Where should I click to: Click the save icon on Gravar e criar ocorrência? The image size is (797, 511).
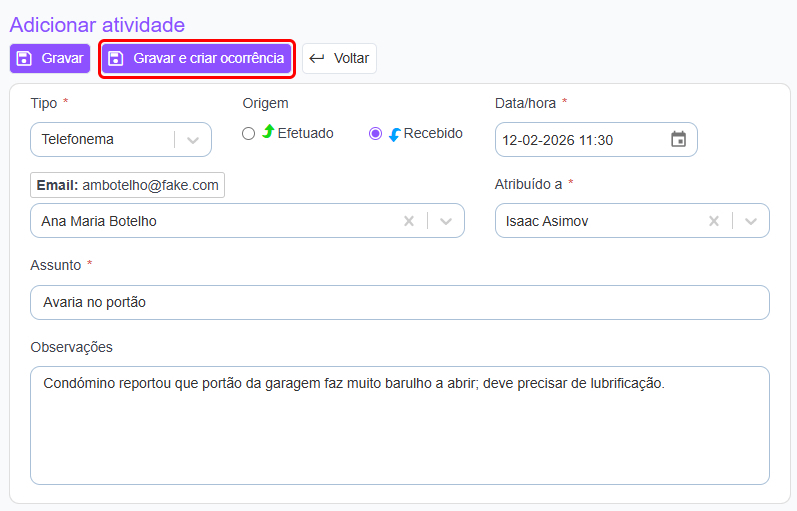(x=116, y=58)
